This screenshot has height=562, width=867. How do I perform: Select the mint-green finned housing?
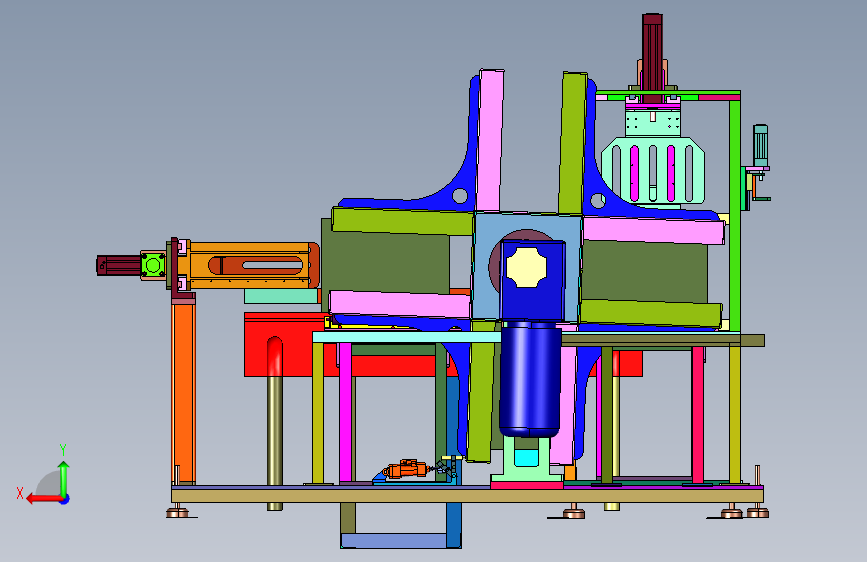click(x=652, y=171)
